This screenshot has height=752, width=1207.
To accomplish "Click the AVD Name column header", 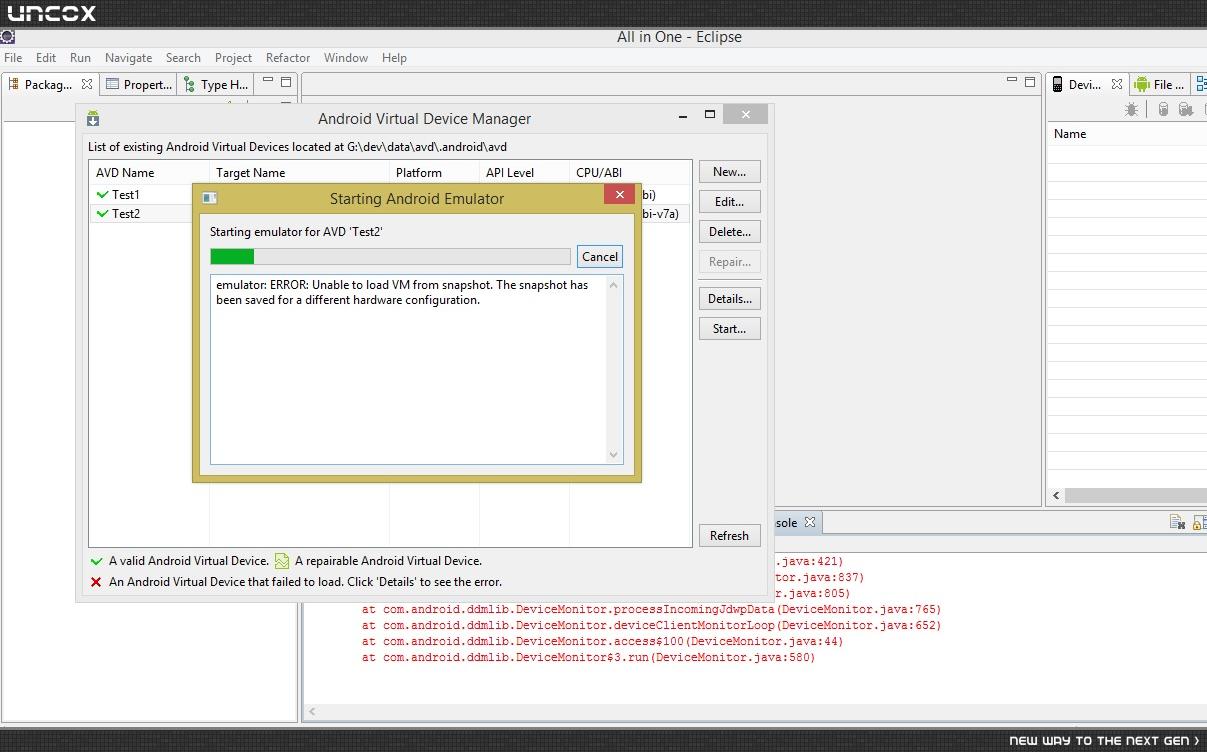I will coord(149,172).
